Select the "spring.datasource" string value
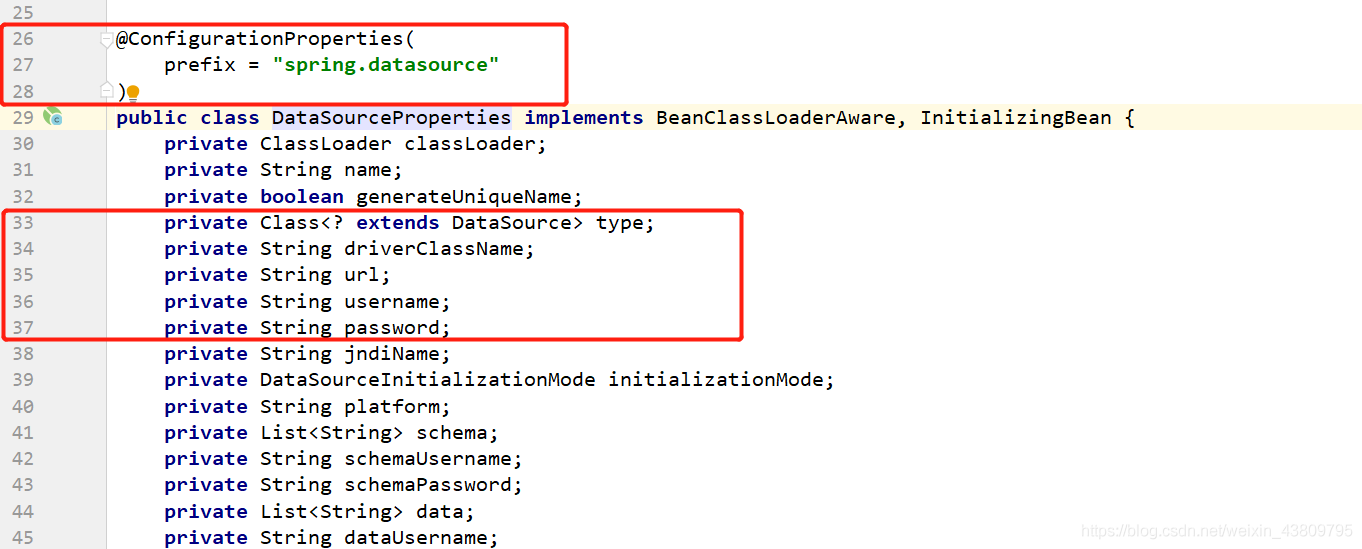 385,65
